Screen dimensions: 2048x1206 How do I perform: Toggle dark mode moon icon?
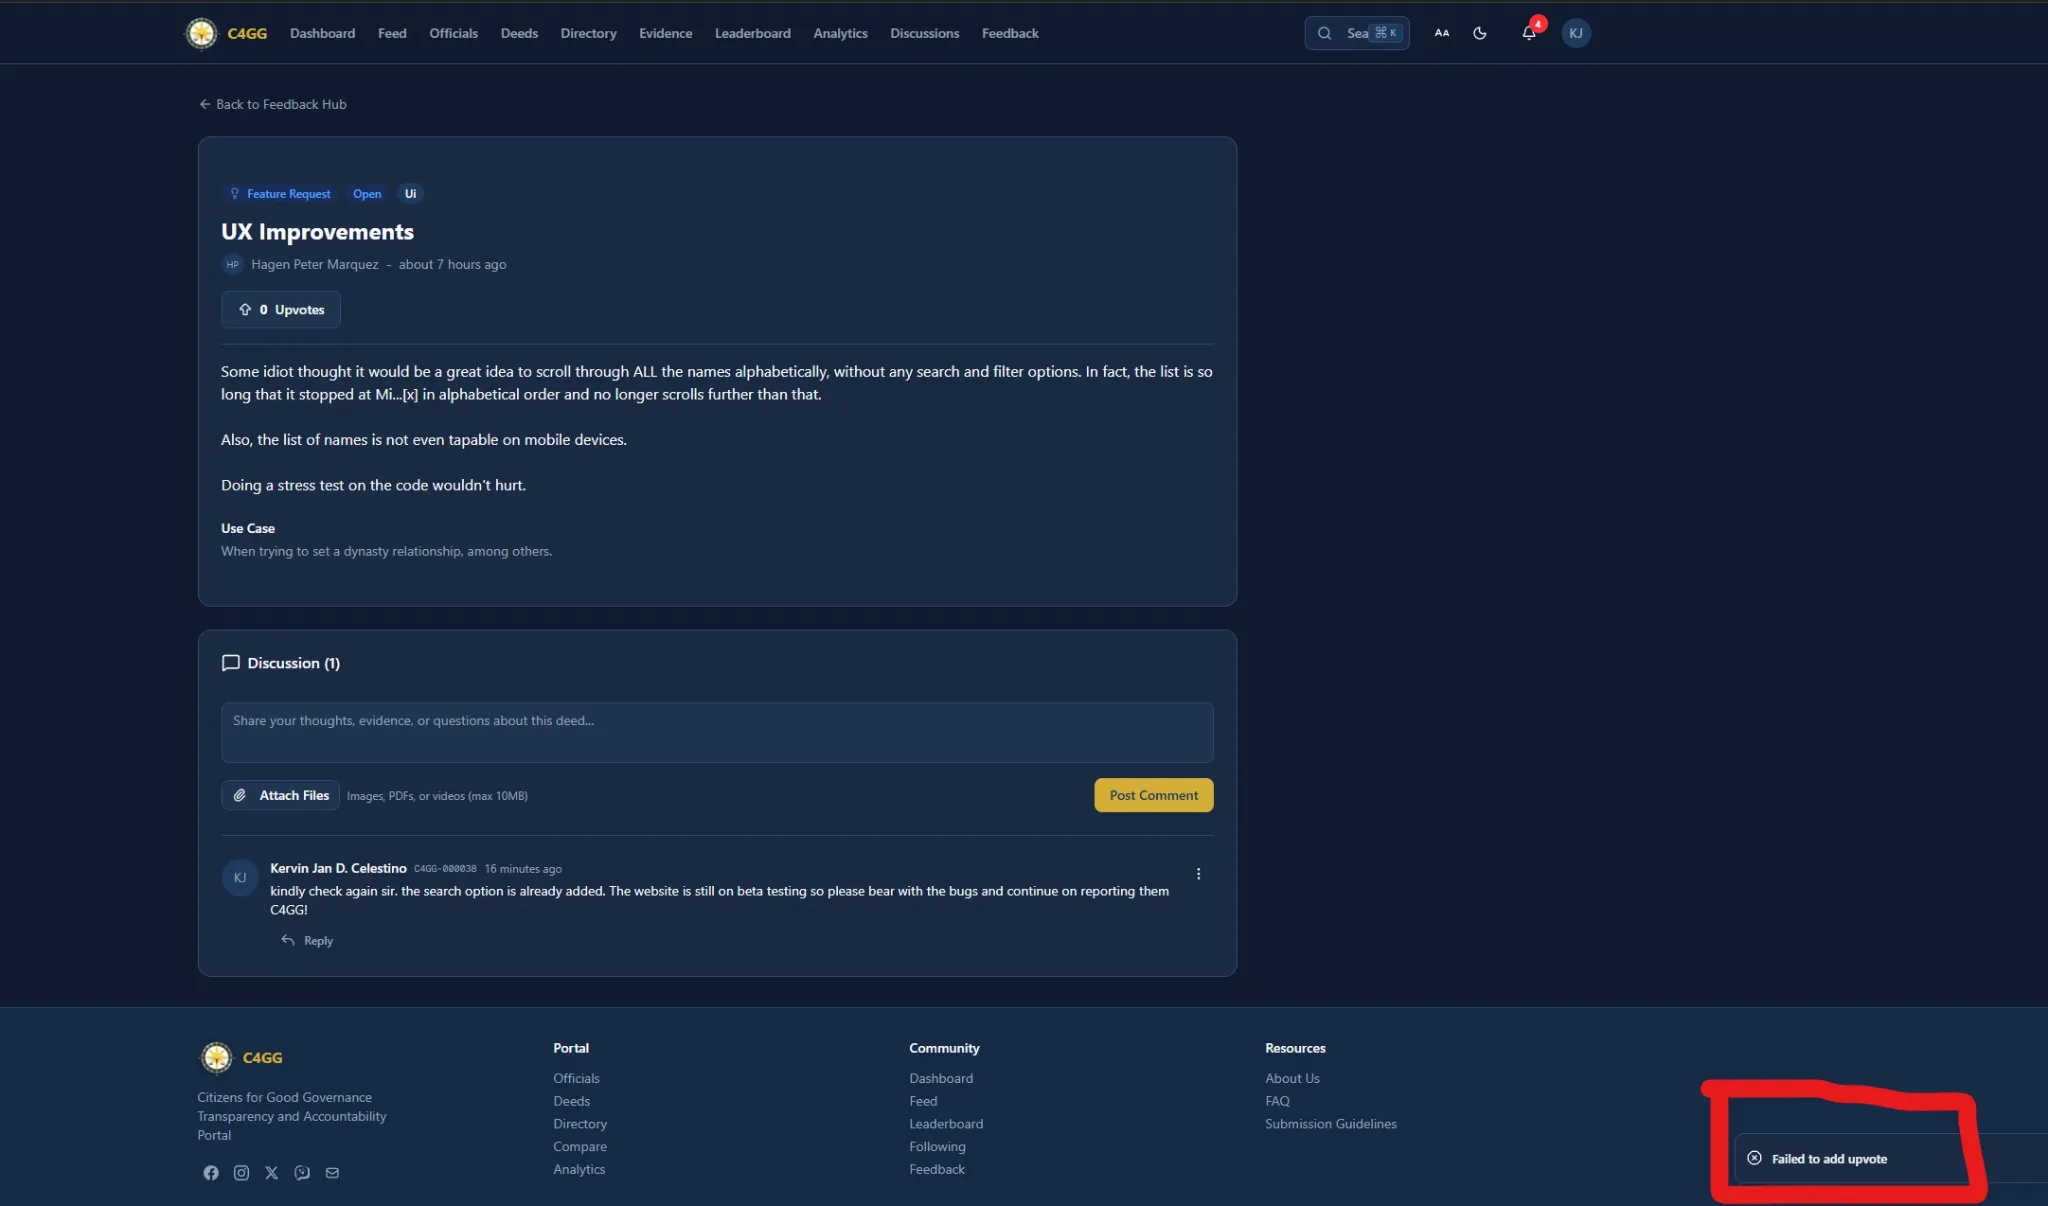[1480, 33]
